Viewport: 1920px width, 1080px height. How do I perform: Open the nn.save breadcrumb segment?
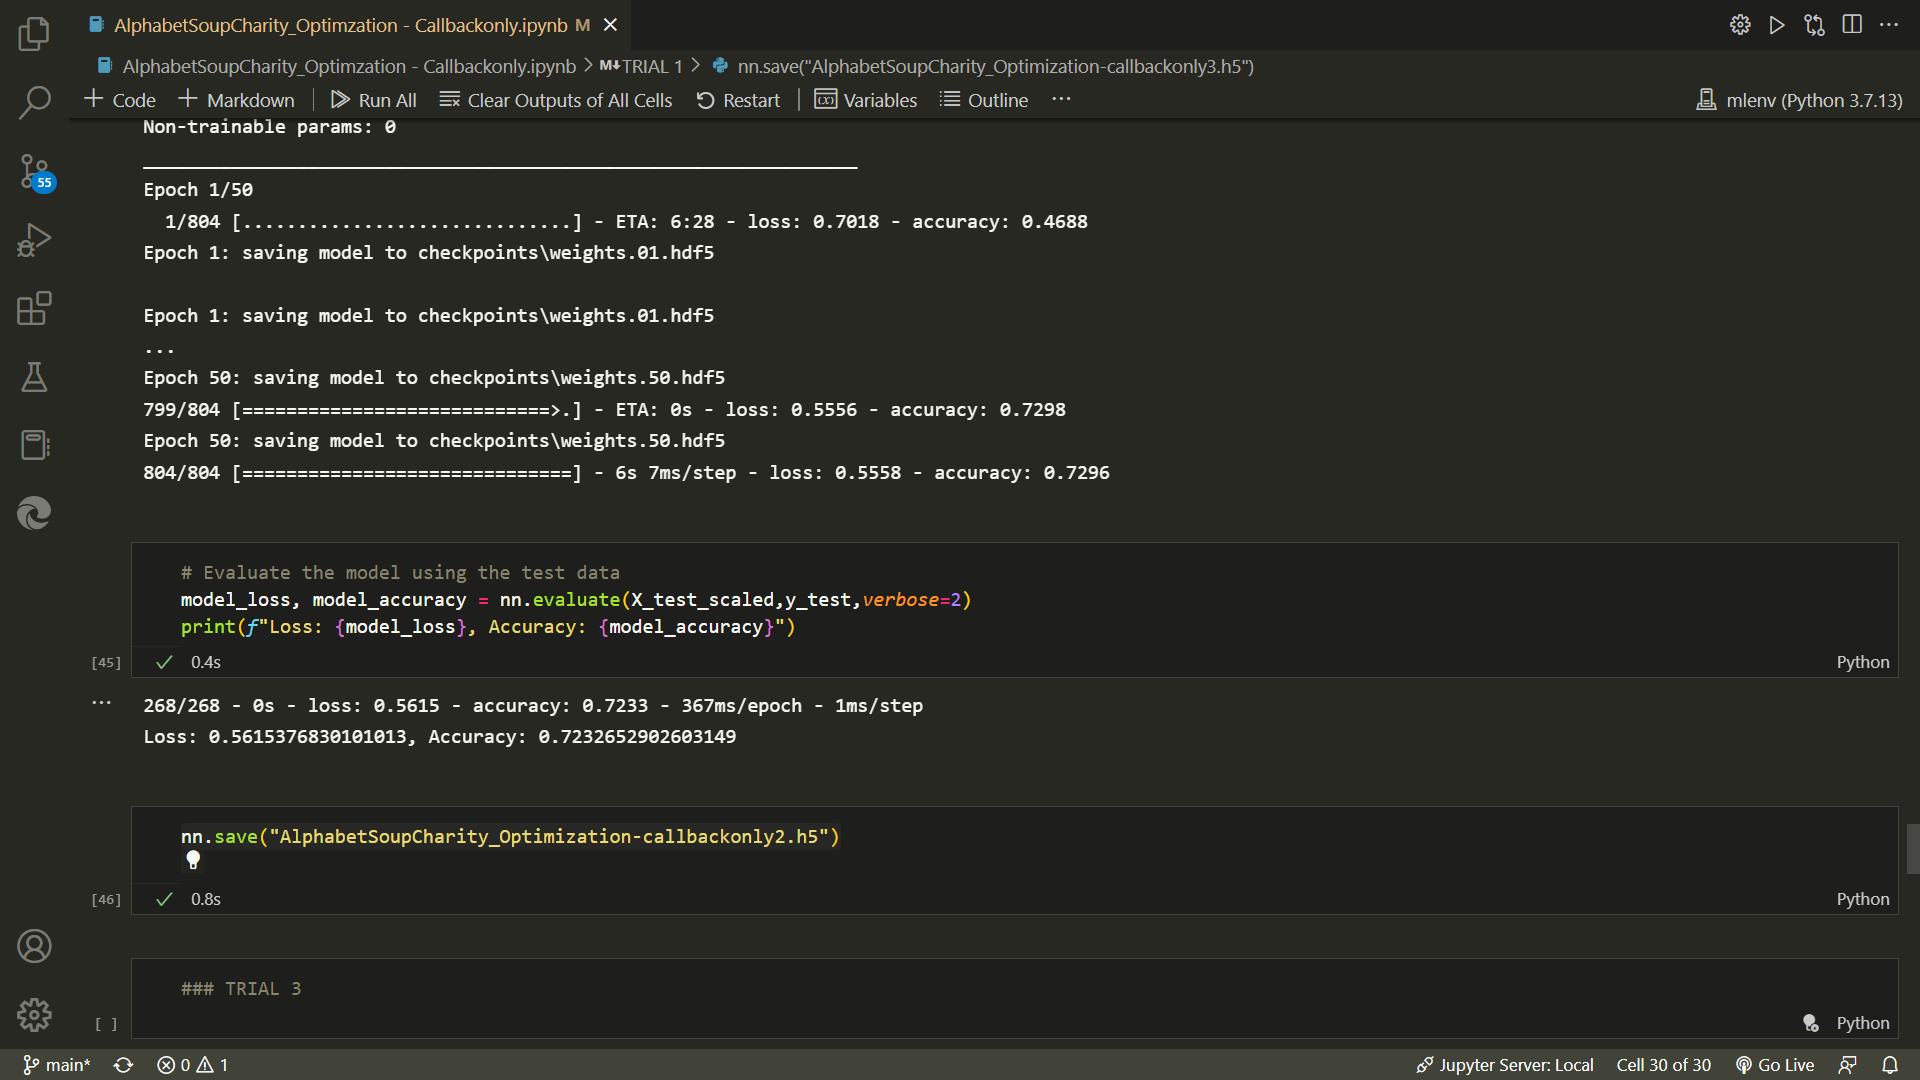(984, 66)
